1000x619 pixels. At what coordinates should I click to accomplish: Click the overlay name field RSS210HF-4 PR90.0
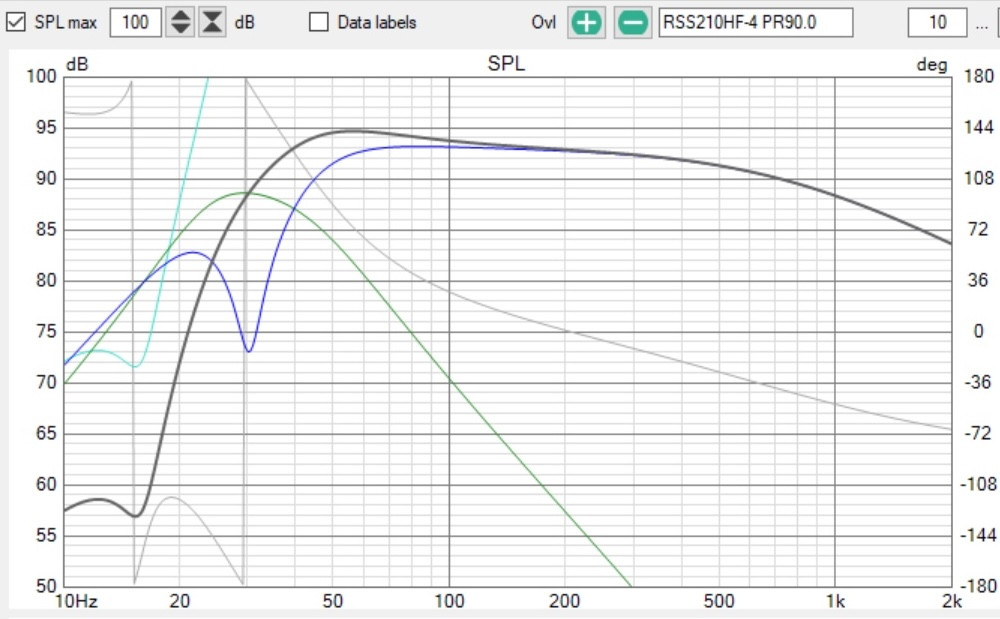(x=756, y=22)
